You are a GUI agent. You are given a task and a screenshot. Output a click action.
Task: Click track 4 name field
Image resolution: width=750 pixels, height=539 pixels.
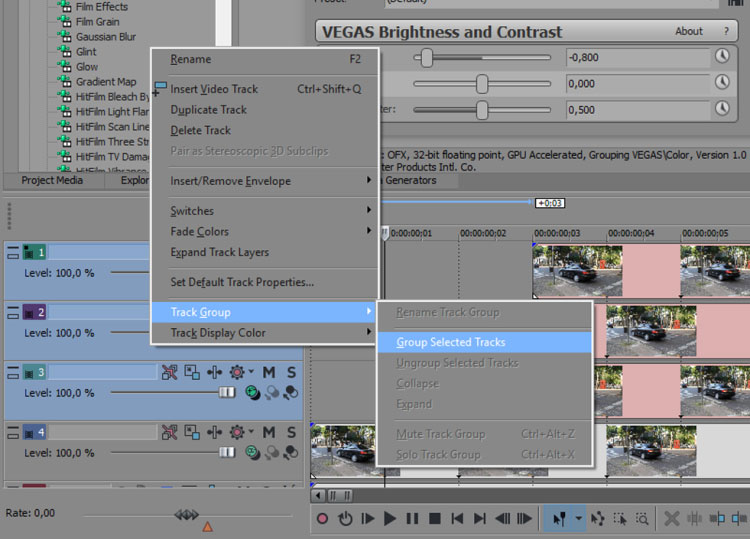point(102,432)
